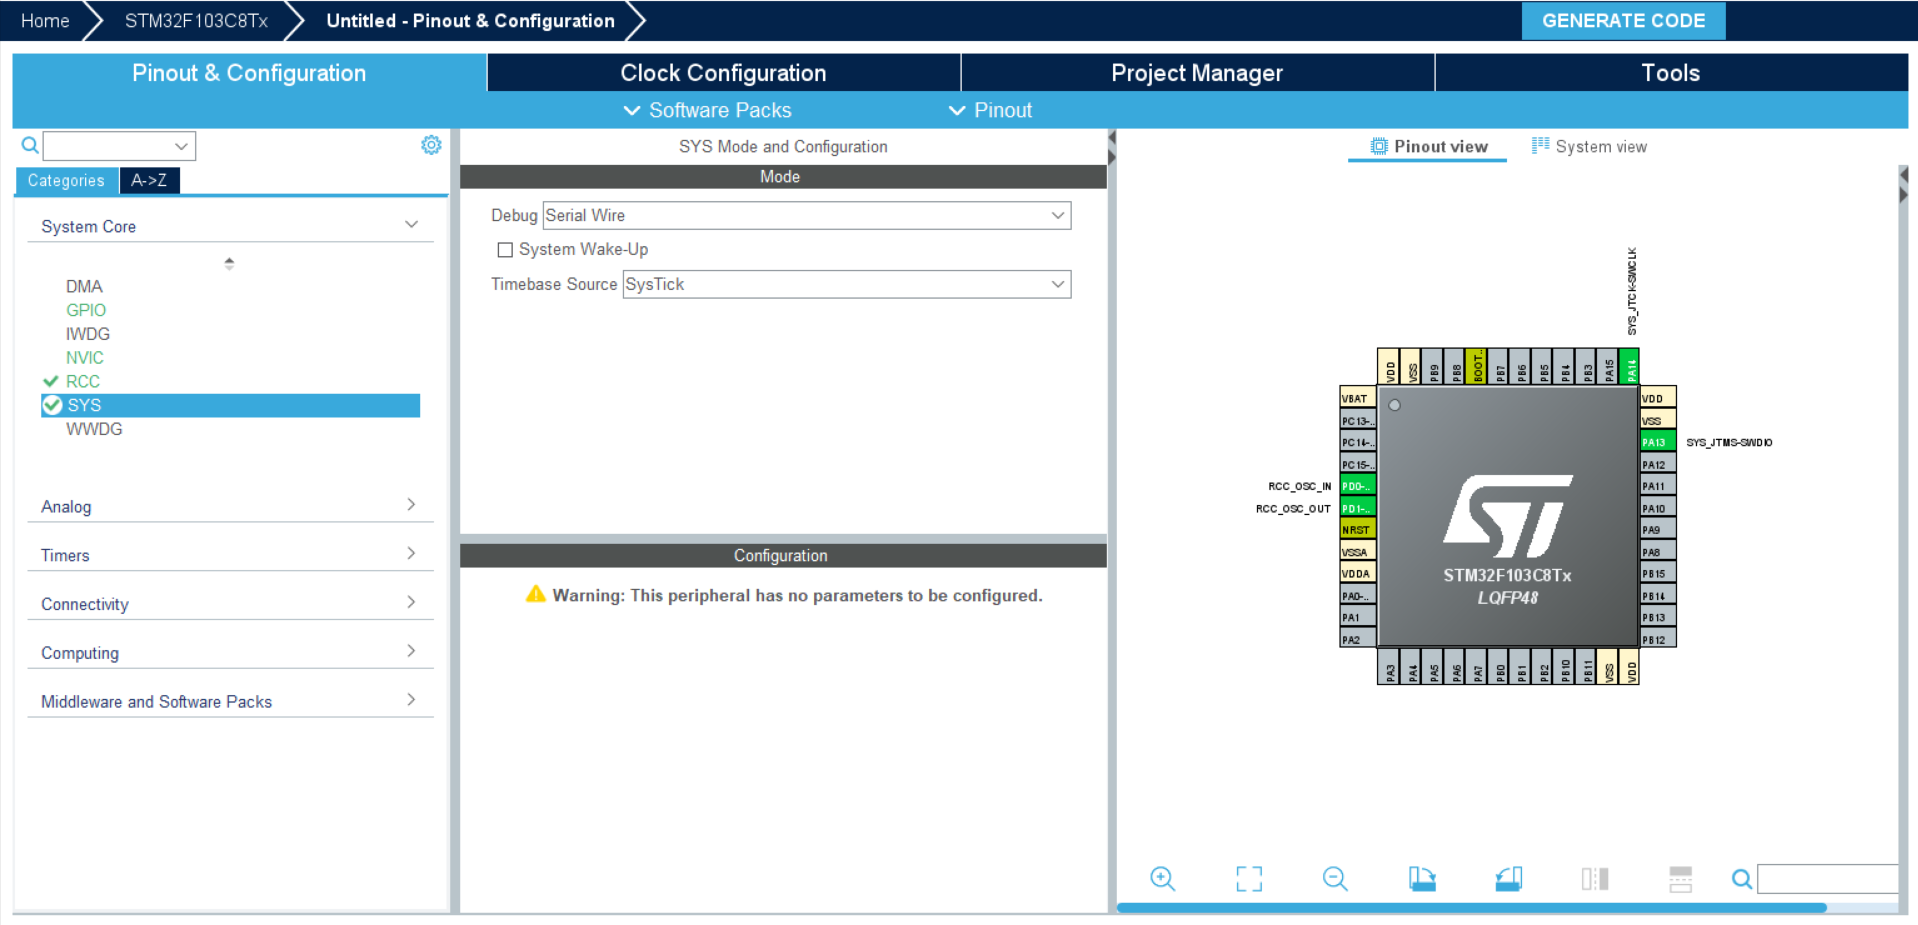
Task: Click the peripheral search magnifier icon
Action: click(30, 146)
